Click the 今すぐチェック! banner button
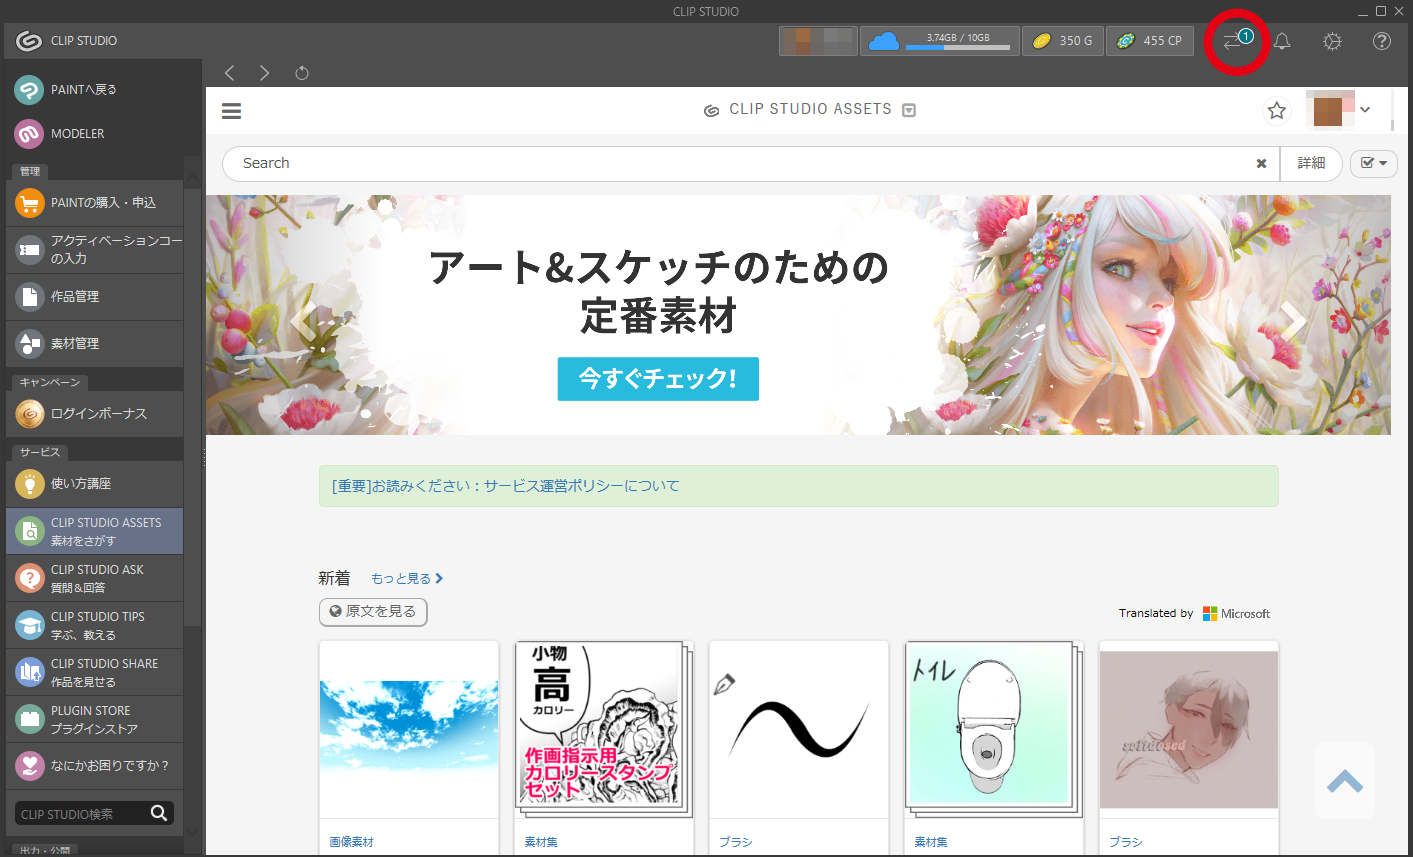 pyautogui.click(x=658, y=379)
